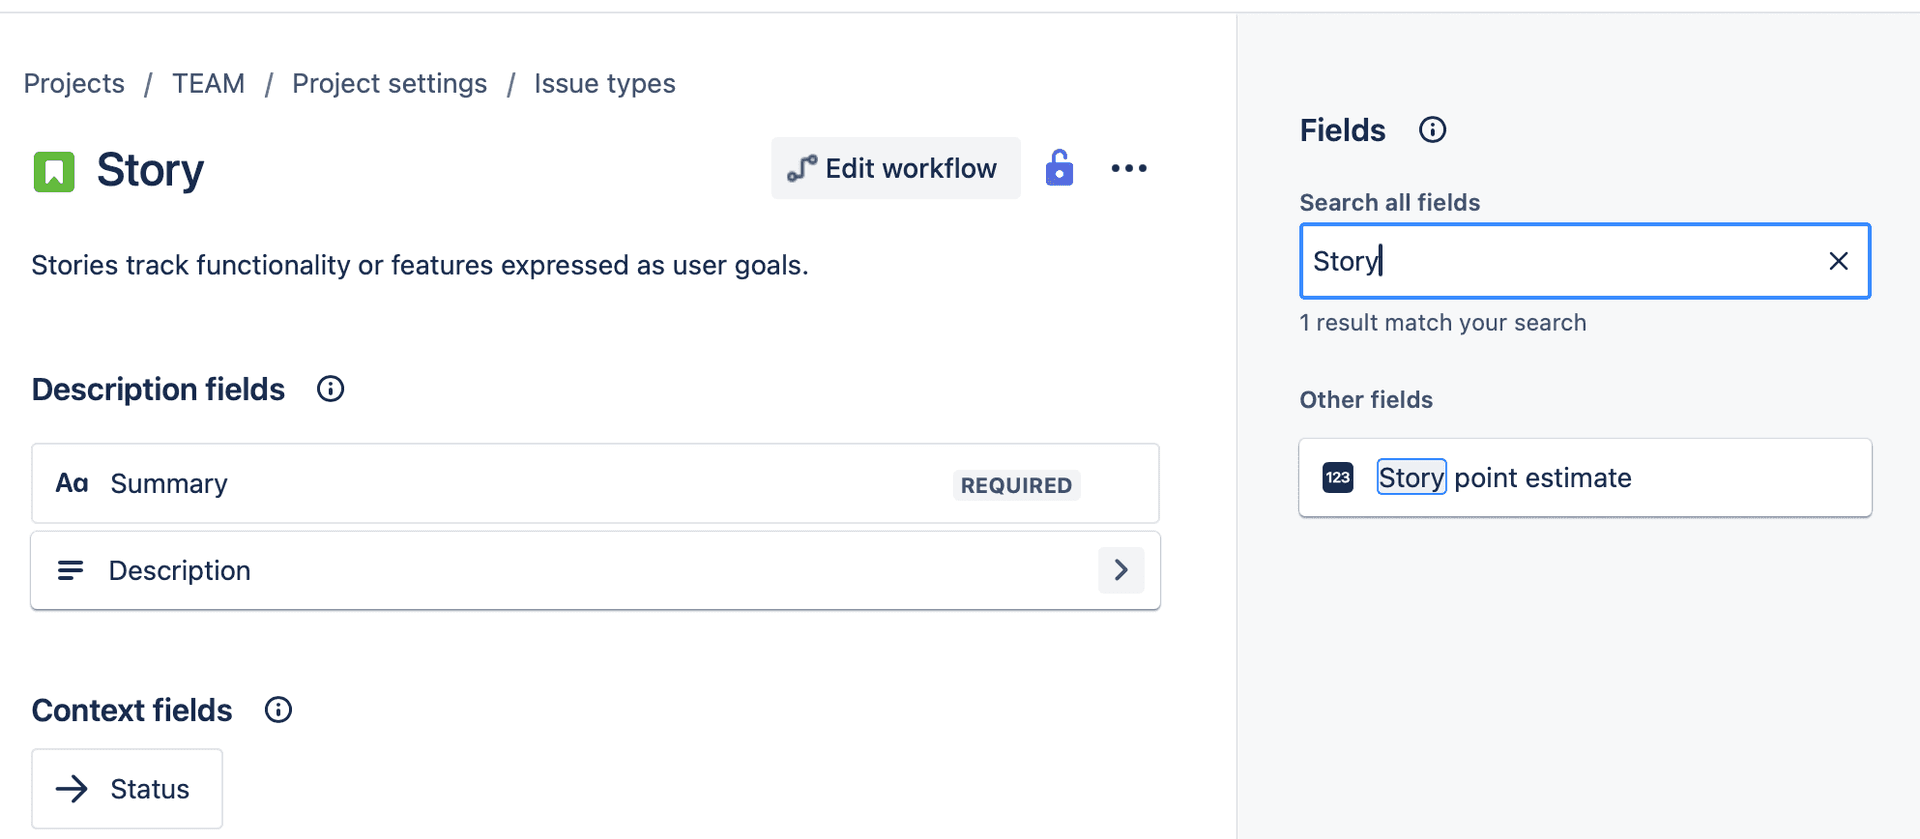Click the green Story issue type icon
This screenshot has width=1920, height=839.
[x=53, y=171]
